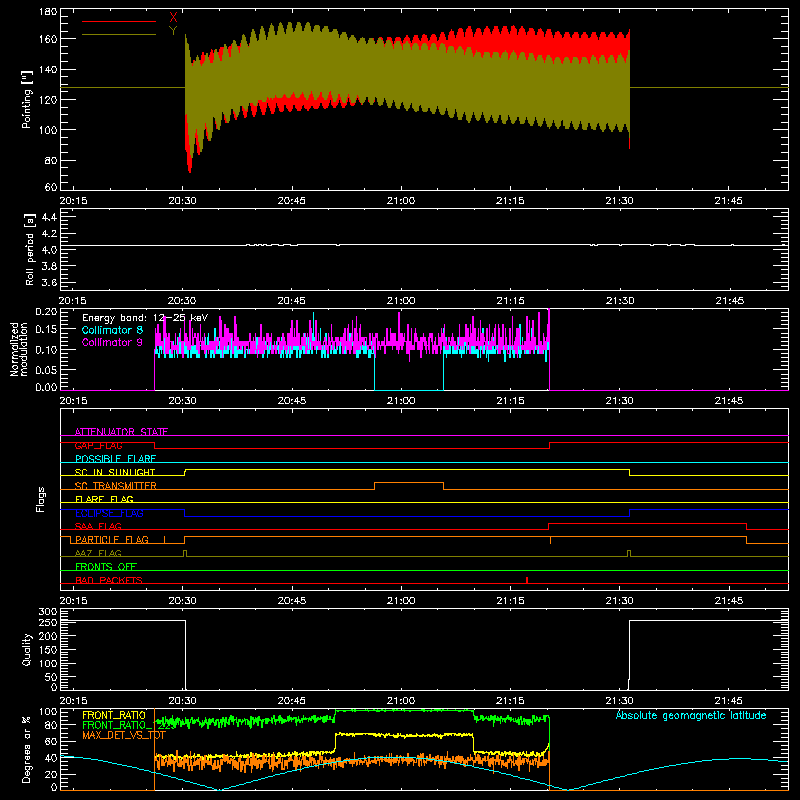
Task: Click the 21:00 tick under the Pointing plot
Action: [x=401, y=201]
